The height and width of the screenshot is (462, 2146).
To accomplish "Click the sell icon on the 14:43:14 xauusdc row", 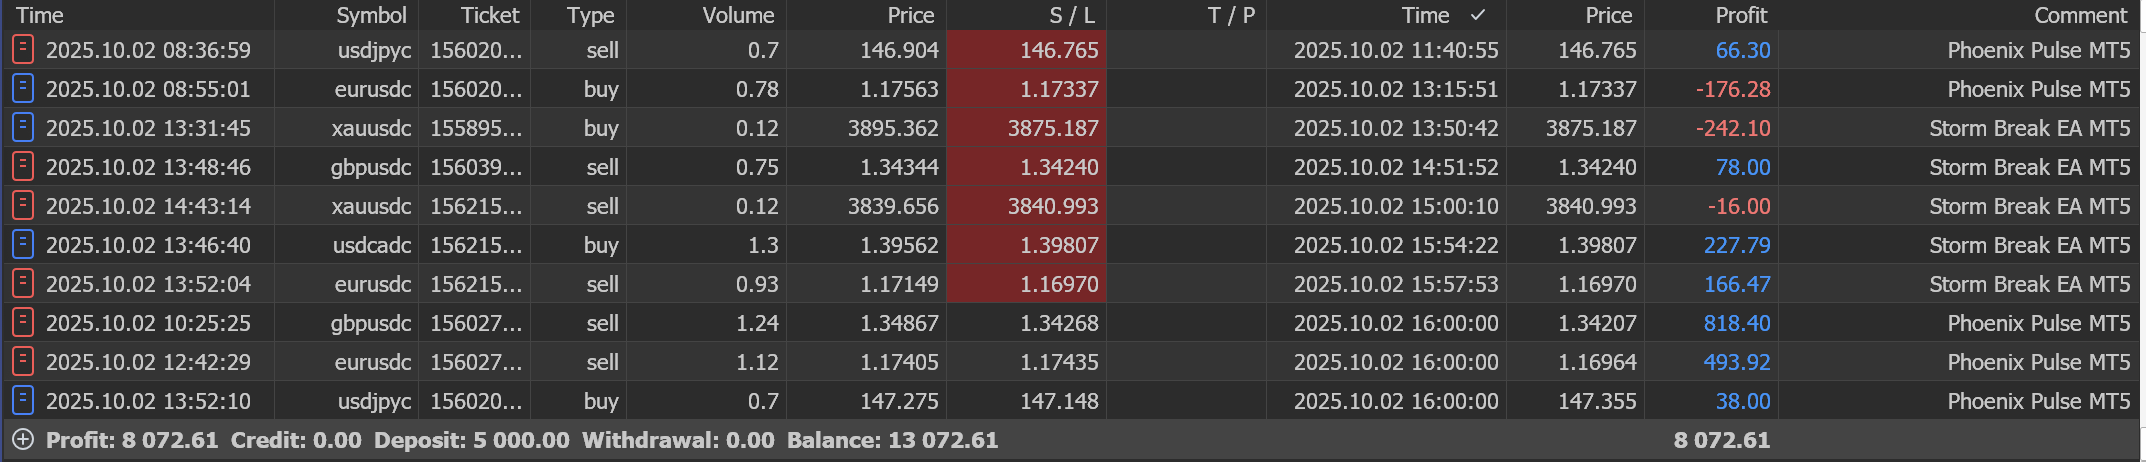I will [x=23, y=206].
